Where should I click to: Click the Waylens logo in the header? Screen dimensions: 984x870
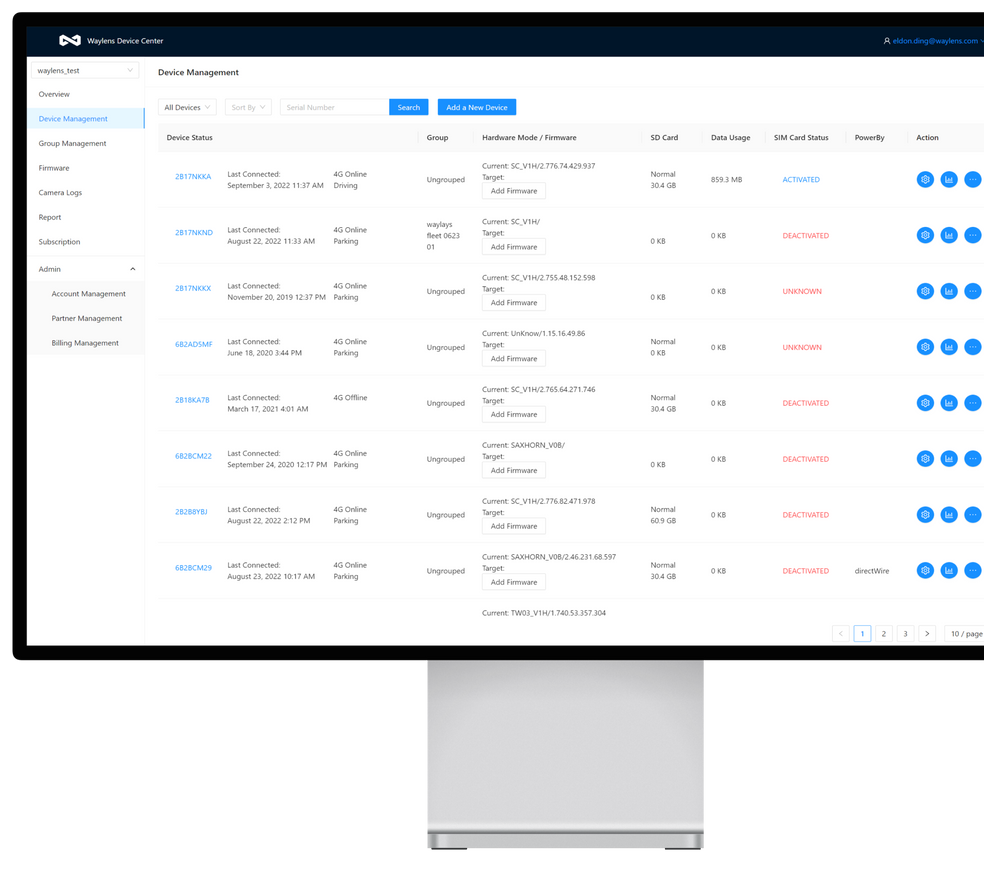(x=70, y=41)
